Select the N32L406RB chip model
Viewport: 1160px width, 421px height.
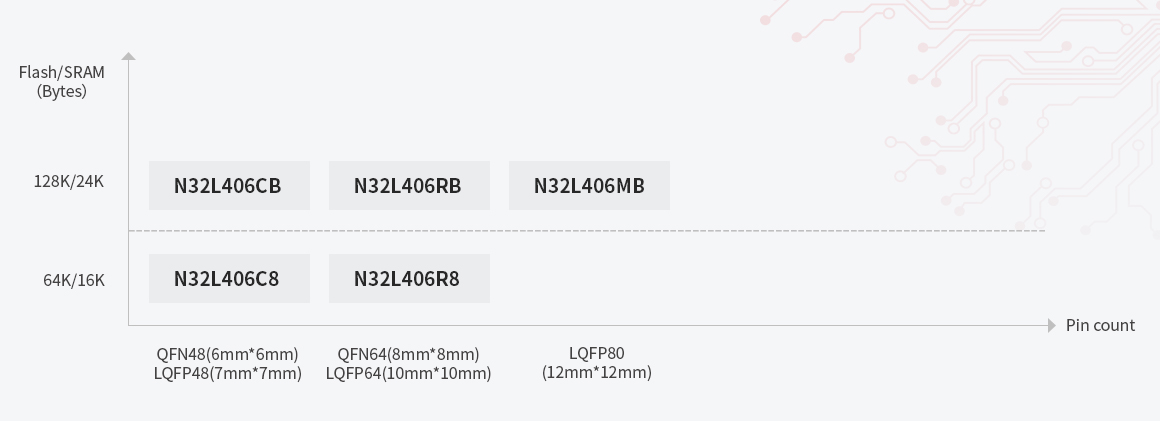pos(409,186)
